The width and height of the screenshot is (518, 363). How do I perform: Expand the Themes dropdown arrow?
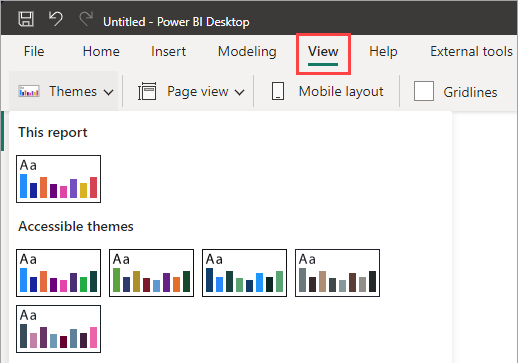pos(109,92)
